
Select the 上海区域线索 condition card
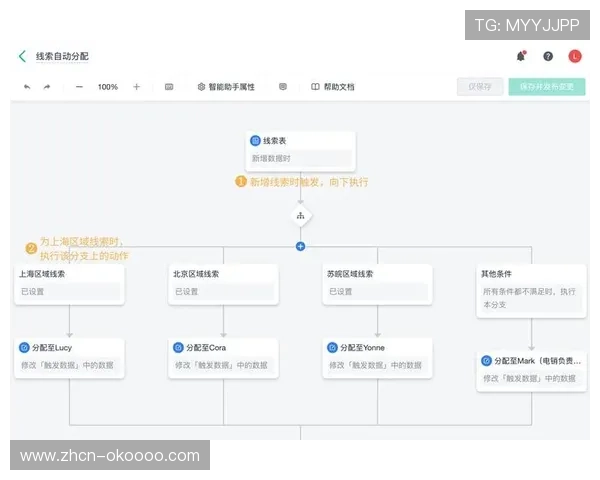[x=69, y=284]
